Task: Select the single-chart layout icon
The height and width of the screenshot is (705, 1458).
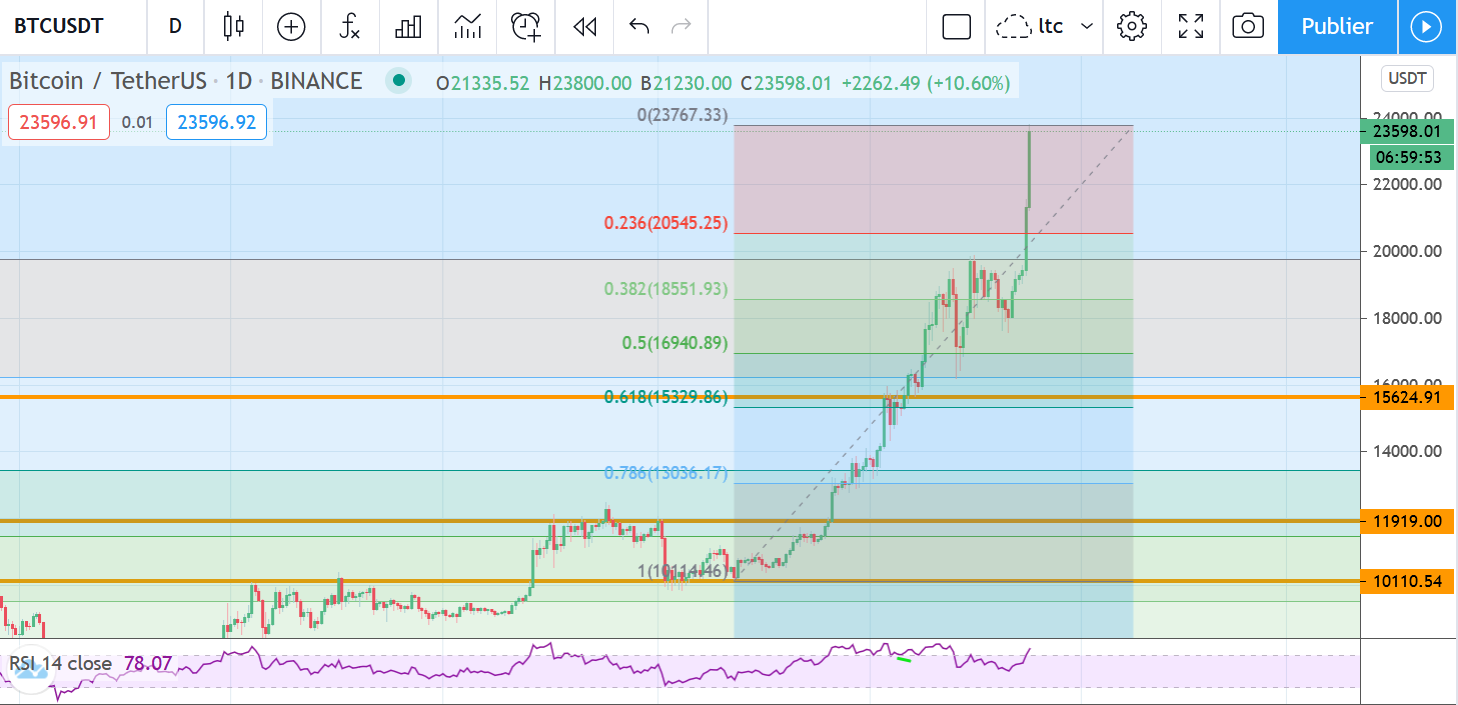Action: tap(955, 27)
